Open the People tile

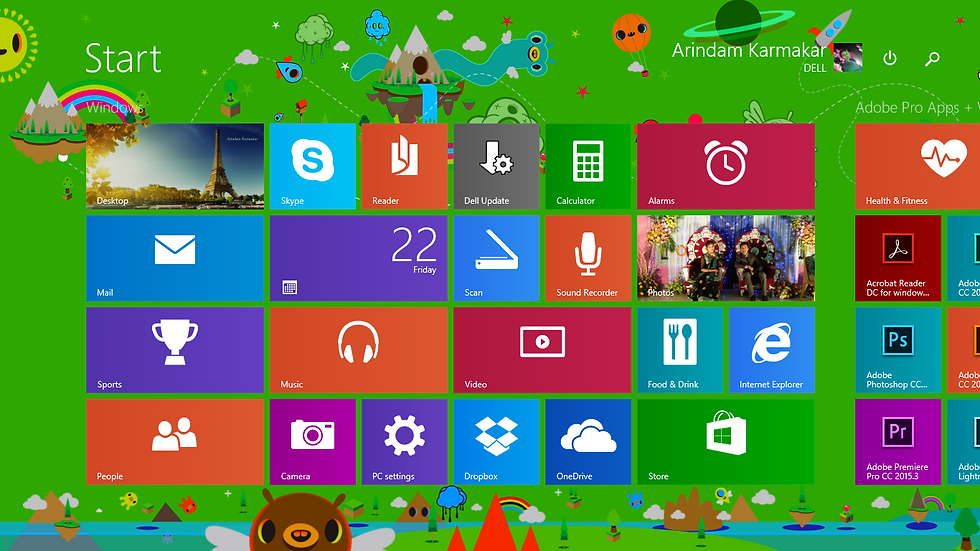pyautogui.click(x=175, y=442)
